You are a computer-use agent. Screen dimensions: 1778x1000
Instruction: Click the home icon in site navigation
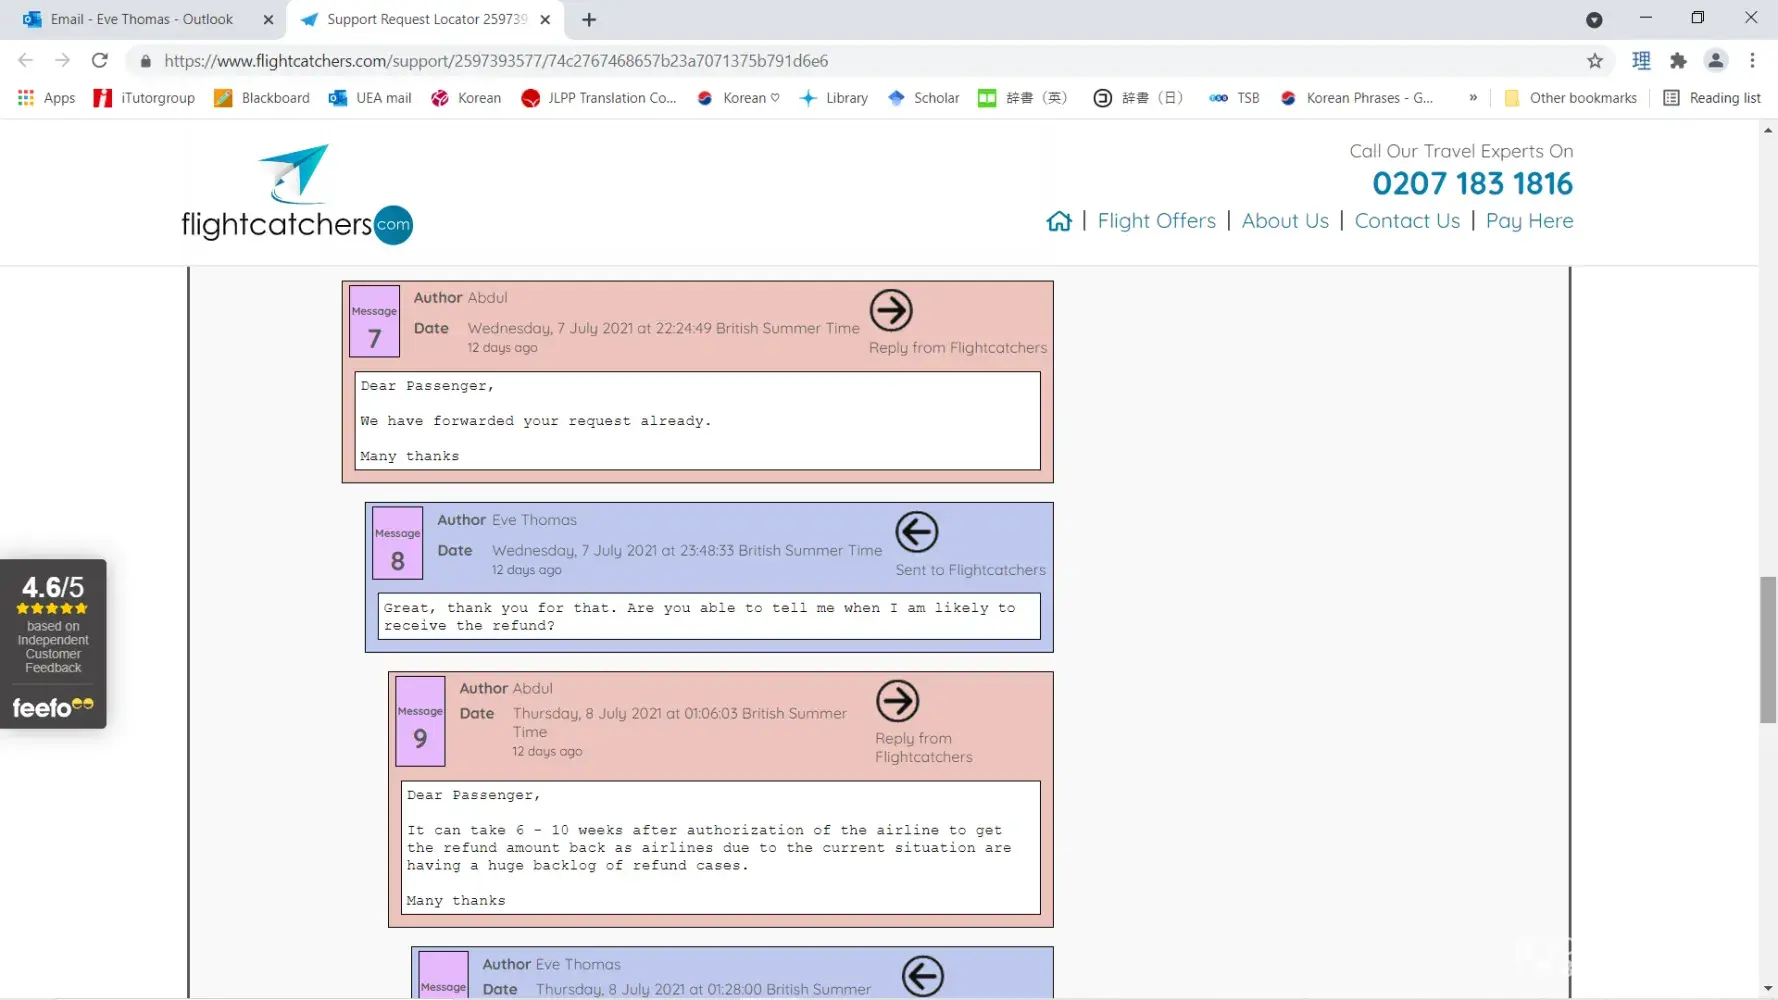coord(1058,221)
